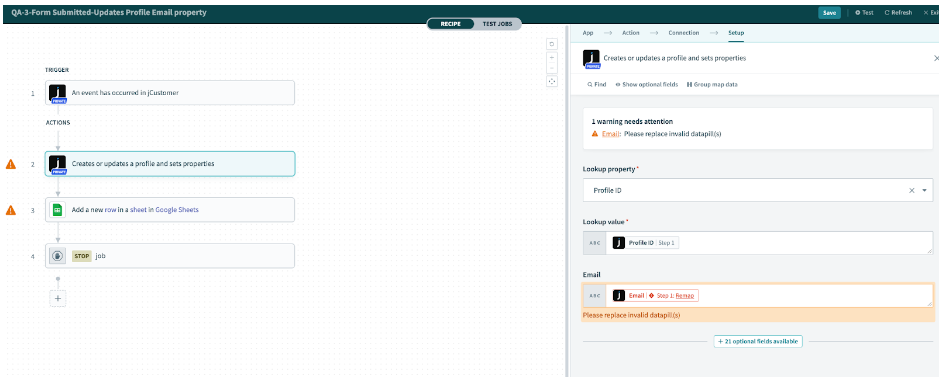
Task: Click Group map data
Action: coord(712,84)
